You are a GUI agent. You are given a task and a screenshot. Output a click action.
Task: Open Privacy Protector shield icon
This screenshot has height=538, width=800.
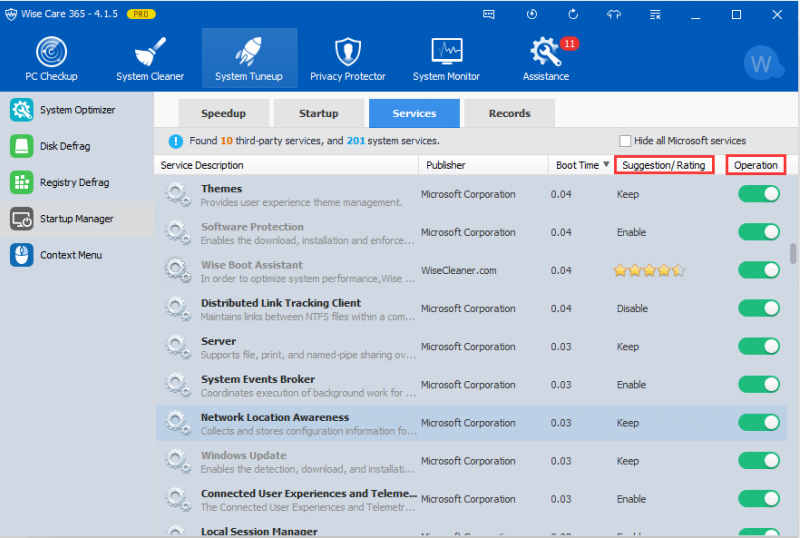[347, 52]
